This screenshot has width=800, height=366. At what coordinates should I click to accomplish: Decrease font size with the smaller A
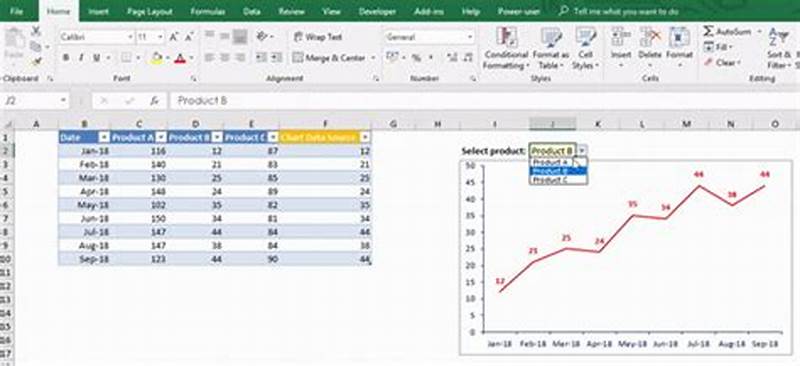pos(189,37)
